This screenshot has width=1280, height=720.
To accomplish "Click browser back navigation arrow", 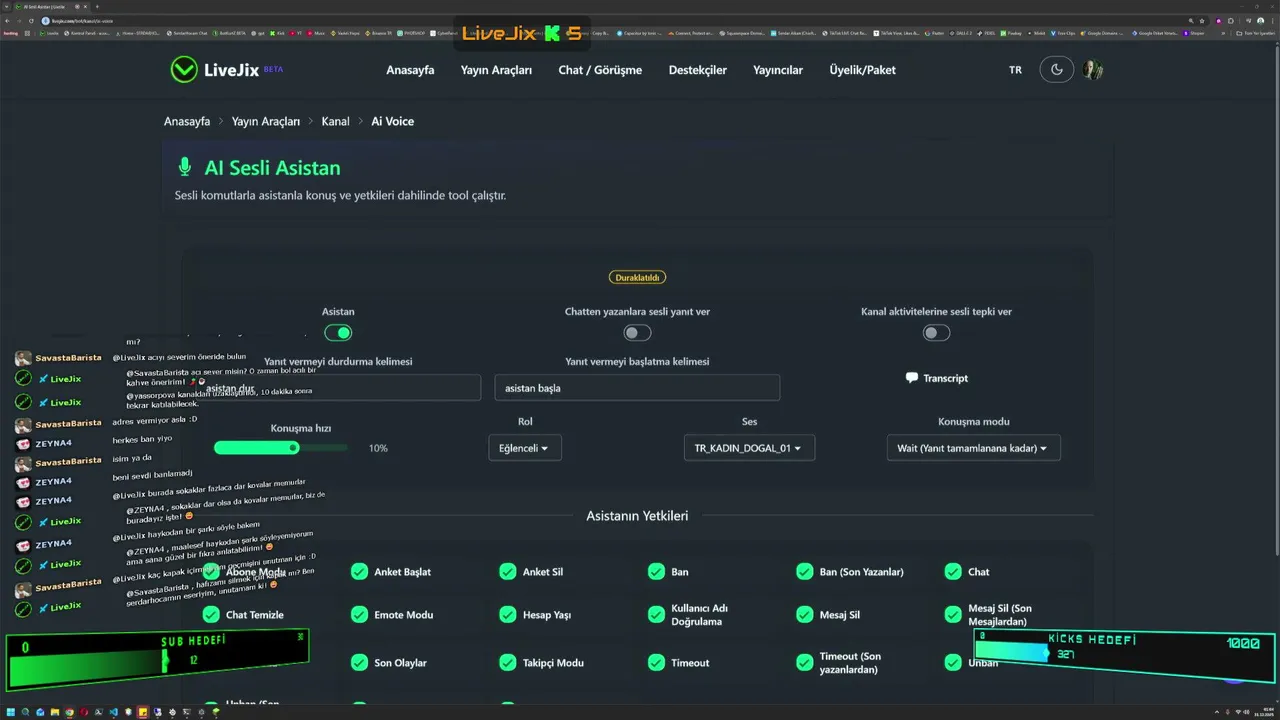I will [8, 20].
